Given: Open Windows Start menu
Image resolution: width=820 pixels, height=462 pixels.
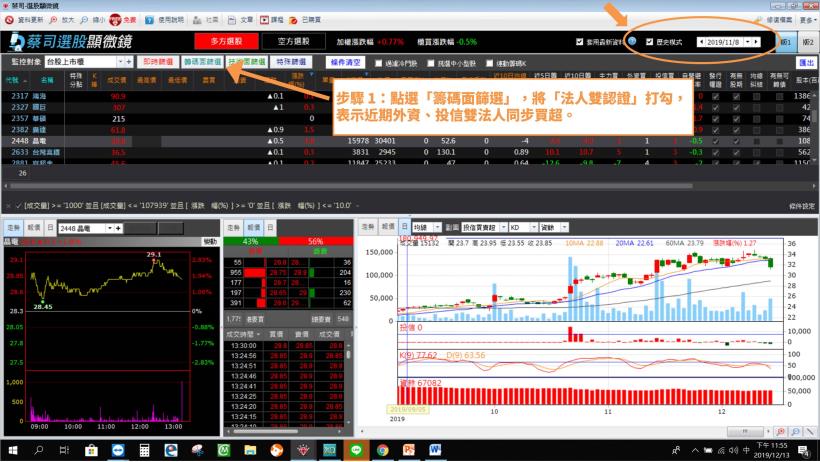Looking at the screenshot, I should click(x=13, y=450).
